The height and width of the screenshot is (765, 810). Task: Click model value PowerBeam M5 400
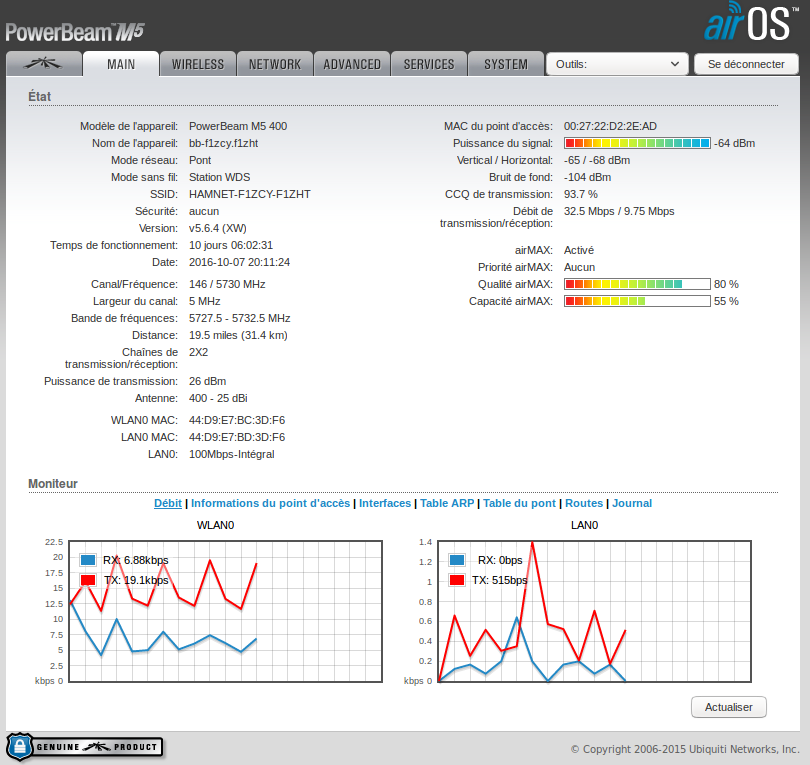tap(238, 126)
